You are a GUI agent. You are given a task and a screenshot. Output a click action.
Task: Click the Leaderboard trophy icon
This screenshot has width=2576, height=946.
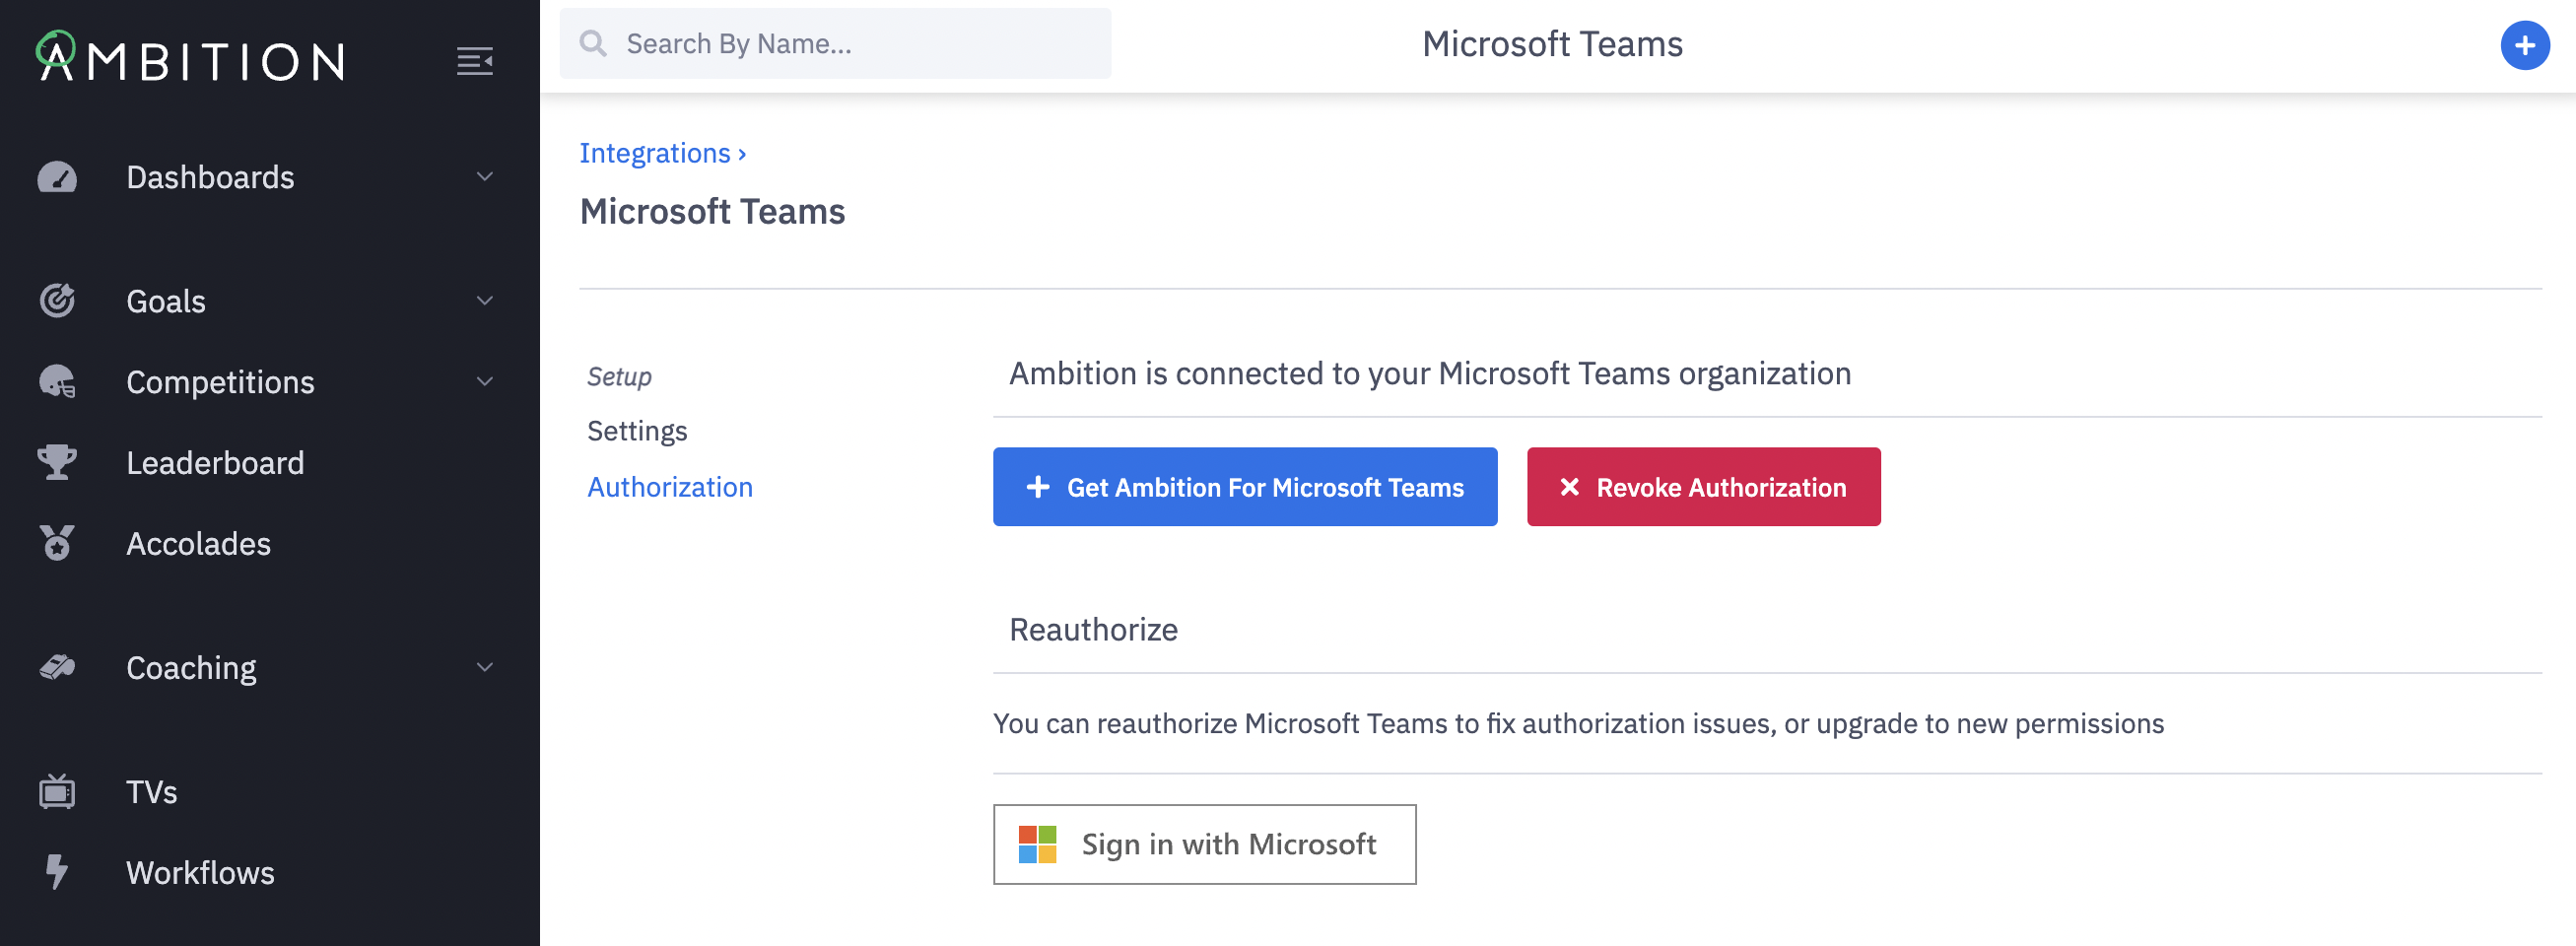click(57, 462)
